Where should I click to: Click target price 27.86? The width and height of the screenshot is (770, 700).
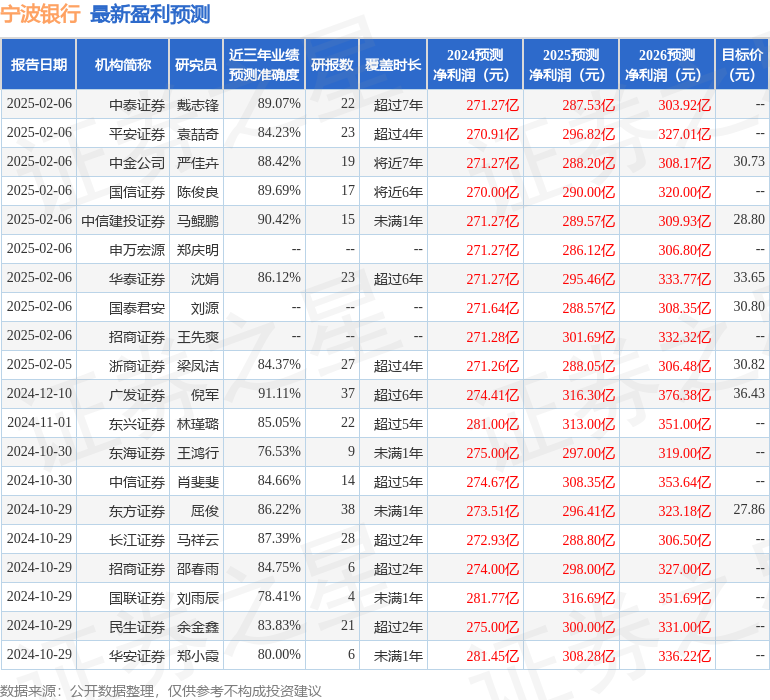tap(749, 509)
